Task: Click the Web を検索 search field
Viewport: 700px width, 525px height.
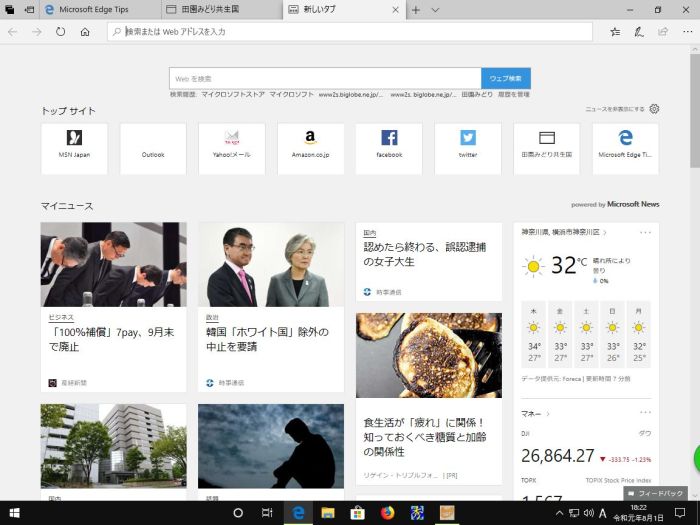Action: (x=325, y=78)
